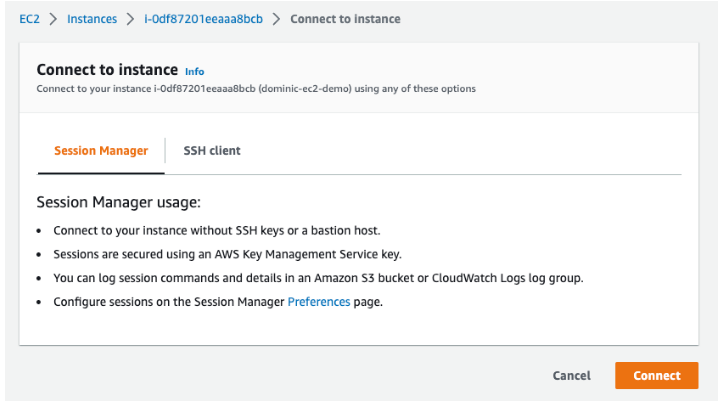This screenshot has width=720, height=404.
Task: Click the 'Connect to instance' panel heading
Action: (x=106, y=70)
